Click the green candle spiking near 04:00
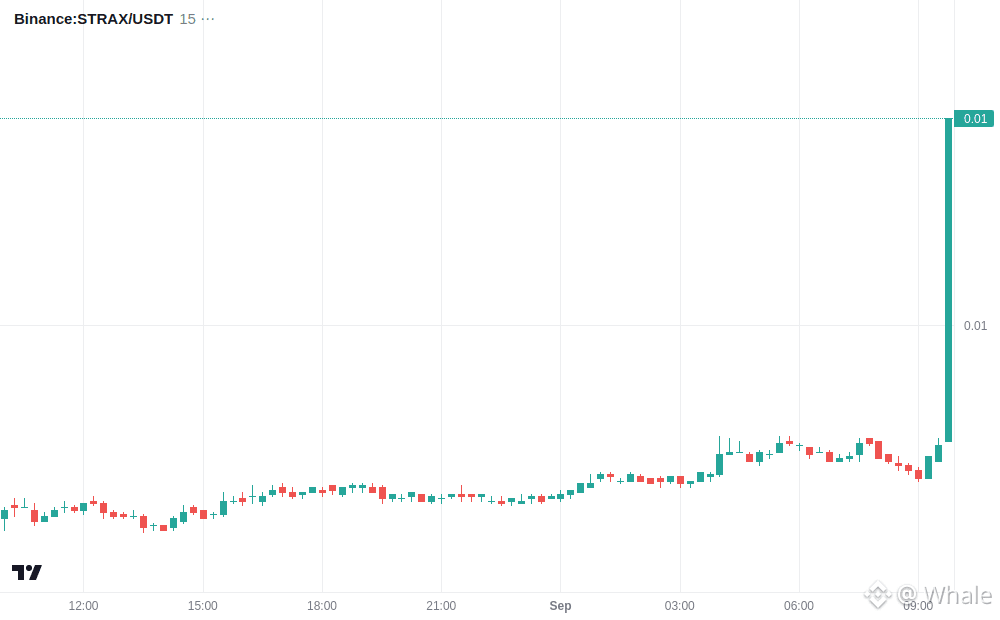 tap(719, 457)
